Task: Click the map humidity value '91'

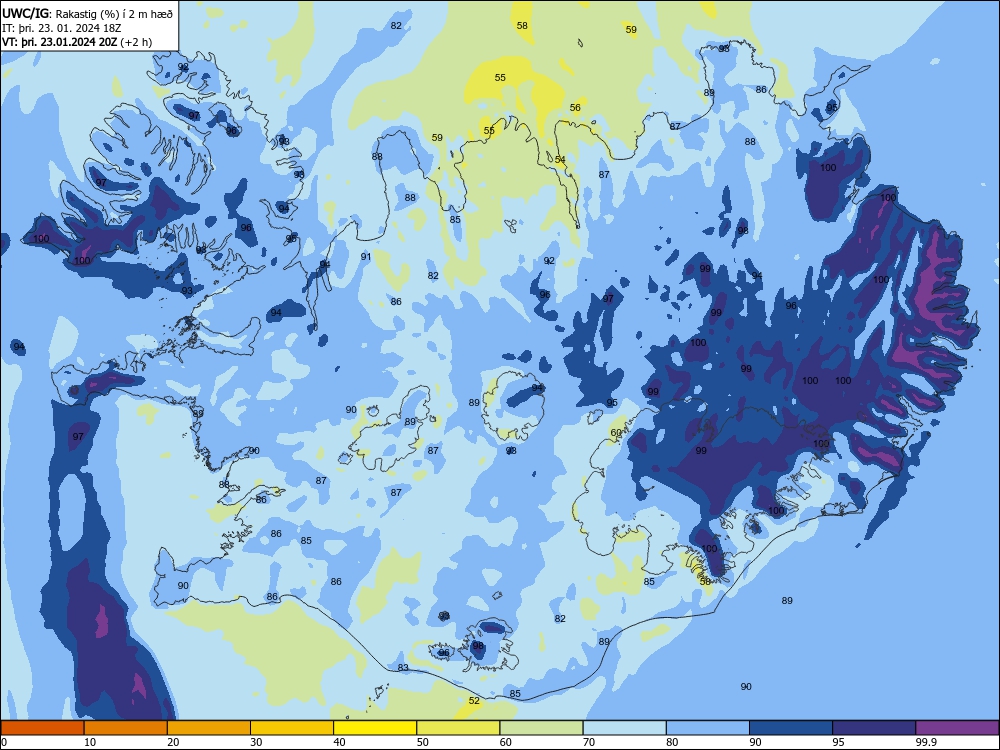Action: click(365, 256)
